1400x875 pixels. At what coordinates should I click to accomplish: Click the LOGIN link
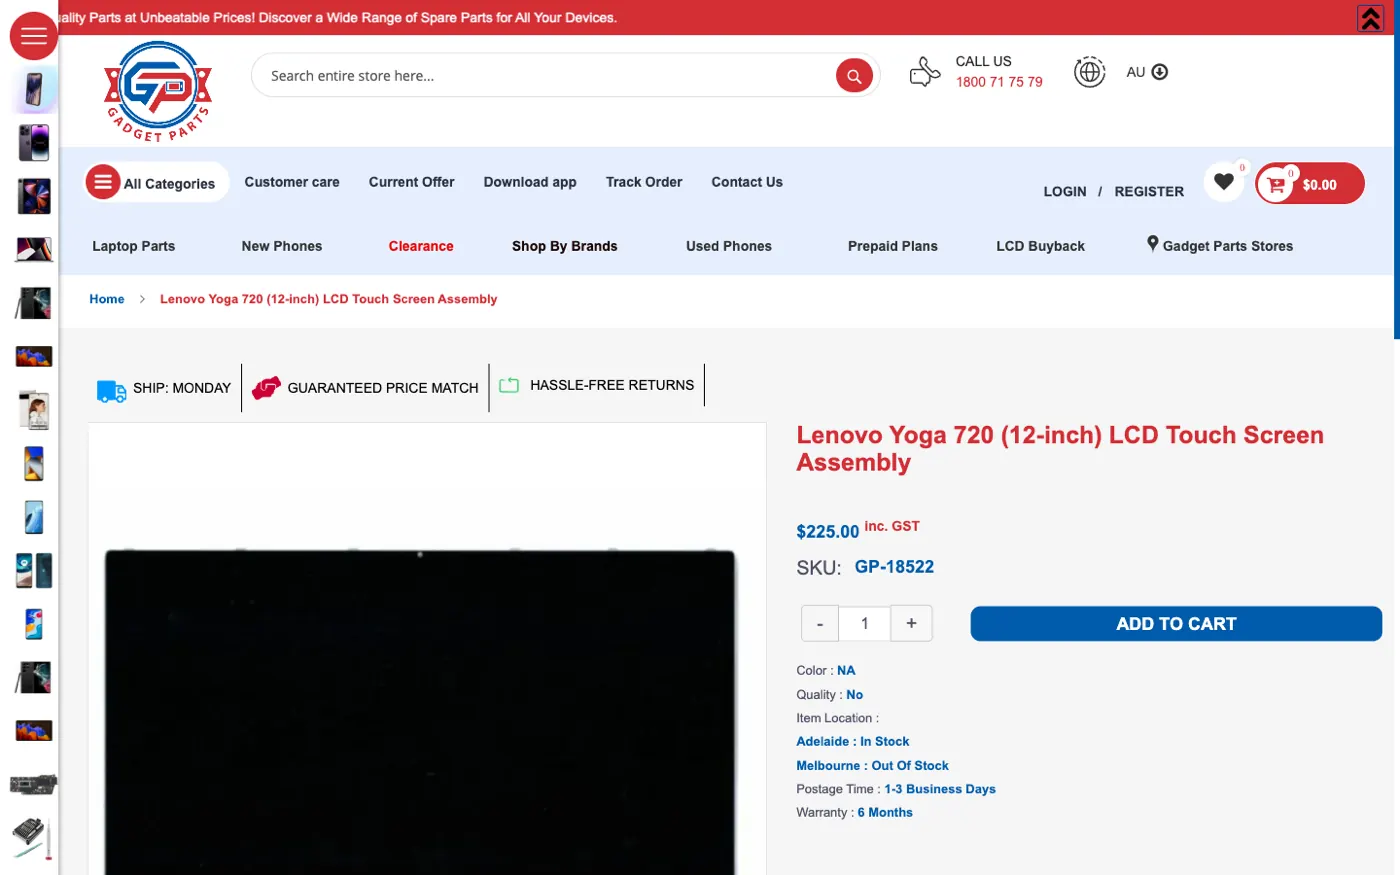pyautogui.click(x=1065, y=191)
